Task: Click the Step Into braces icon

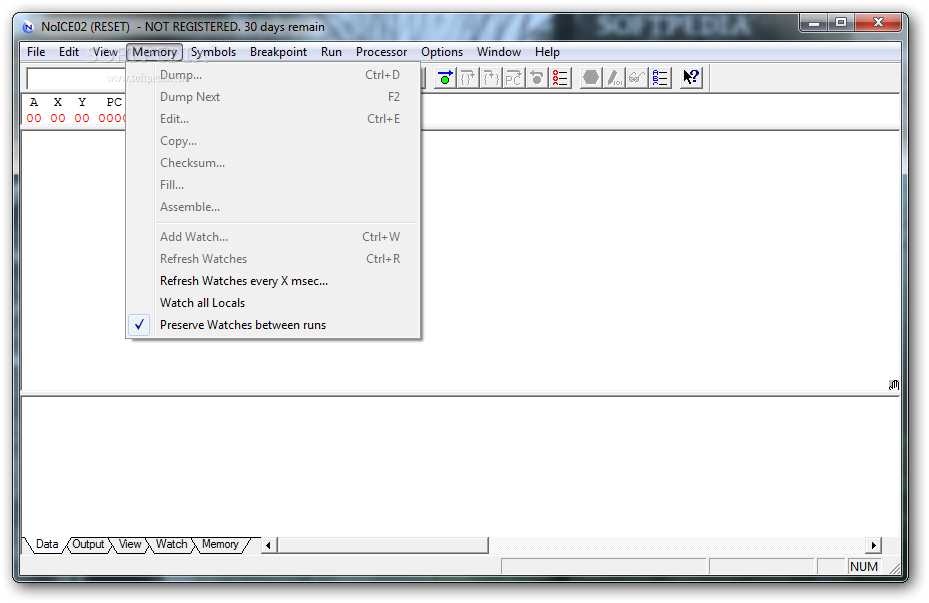Action: point(468,78)
